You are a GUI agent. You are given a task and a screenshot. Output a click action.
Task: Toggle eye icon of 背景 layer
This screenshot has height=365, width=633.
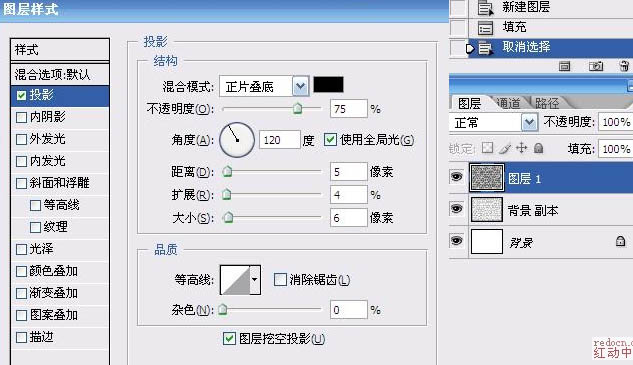click(x=457, y=241)
